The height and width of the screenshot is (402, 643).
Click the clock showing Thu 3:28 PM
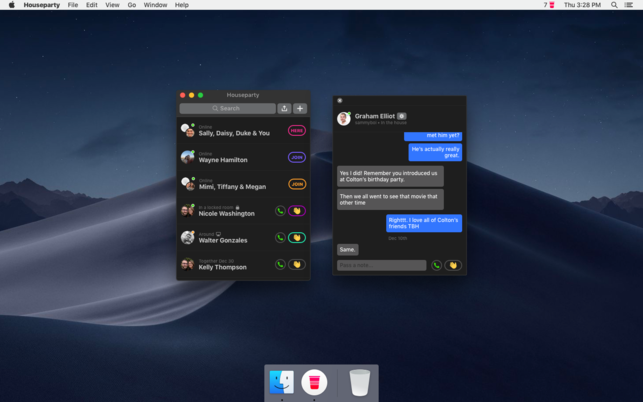pos(582,5)
